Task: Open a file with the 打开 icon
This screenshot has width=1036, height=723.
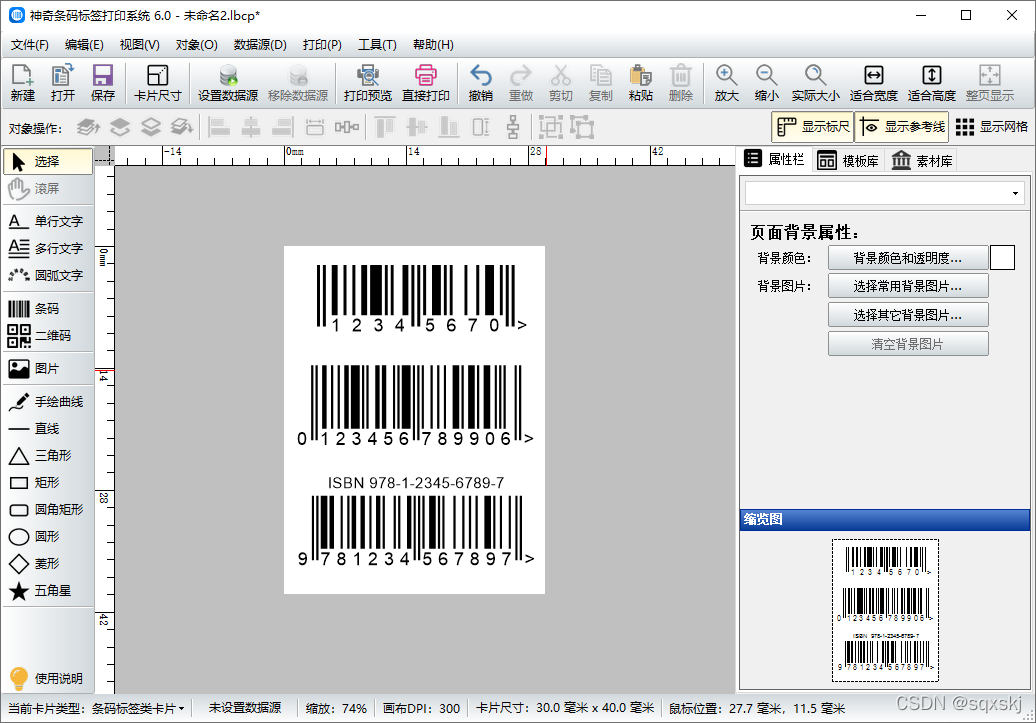Action: (x=63, y=83)
